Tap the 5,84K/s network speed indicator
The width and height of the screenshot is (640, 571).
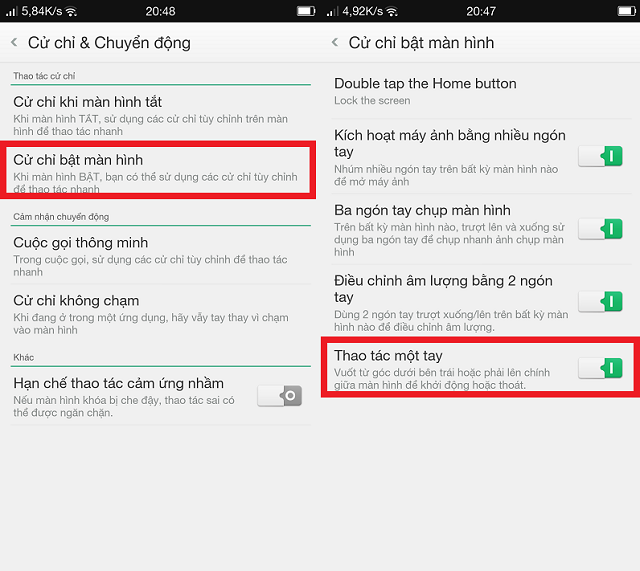pos(41,11)
